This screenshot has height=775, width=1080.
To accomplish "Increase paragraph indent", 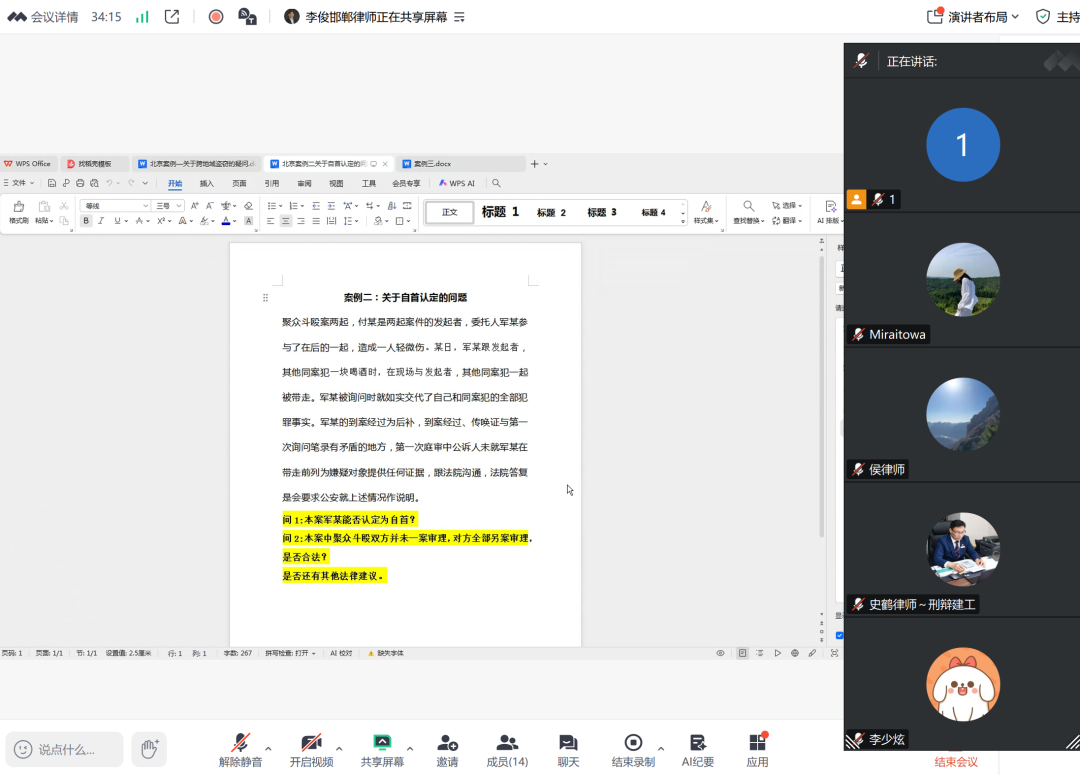I will pyautogui.click(x=331, y=206).
